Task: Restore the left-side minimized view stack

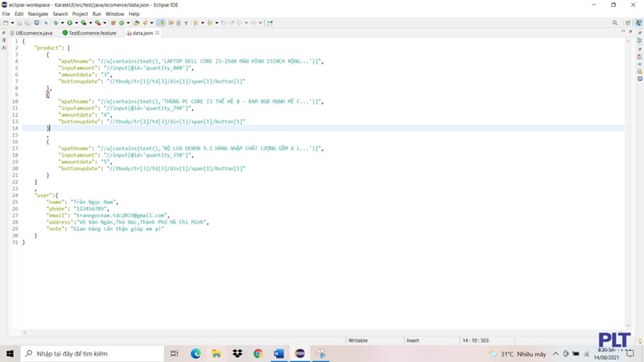Action: click(x=4, y=33)
